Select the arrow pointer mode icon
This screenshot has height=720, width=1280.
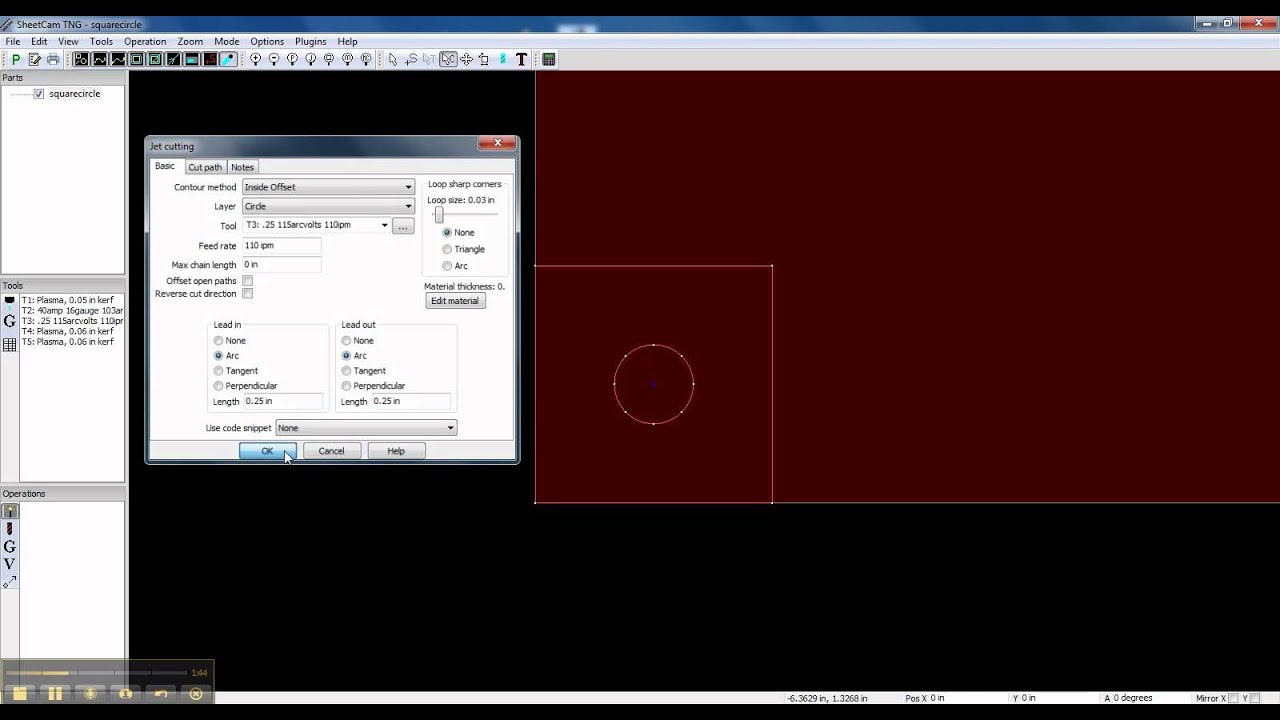(393, 59)
